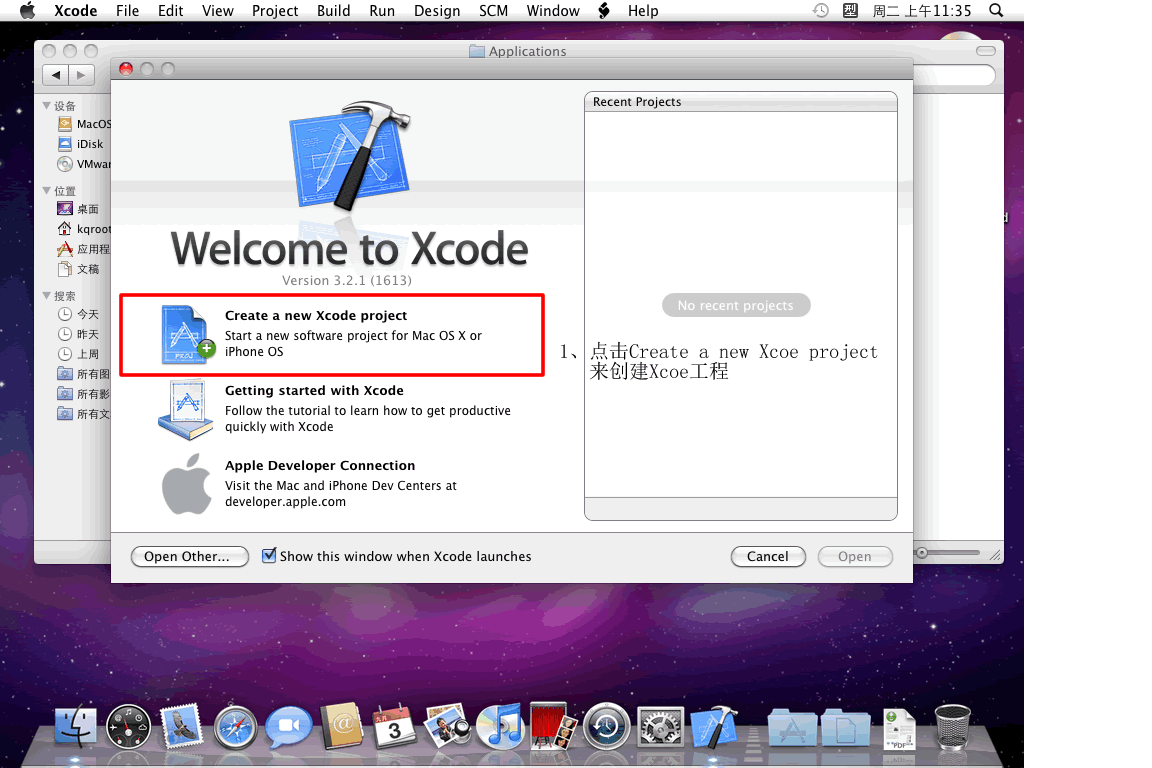Click Getting started with Xcode
Image resolution: width=1152 pixels, height=768 pixels.
(314, 390)
